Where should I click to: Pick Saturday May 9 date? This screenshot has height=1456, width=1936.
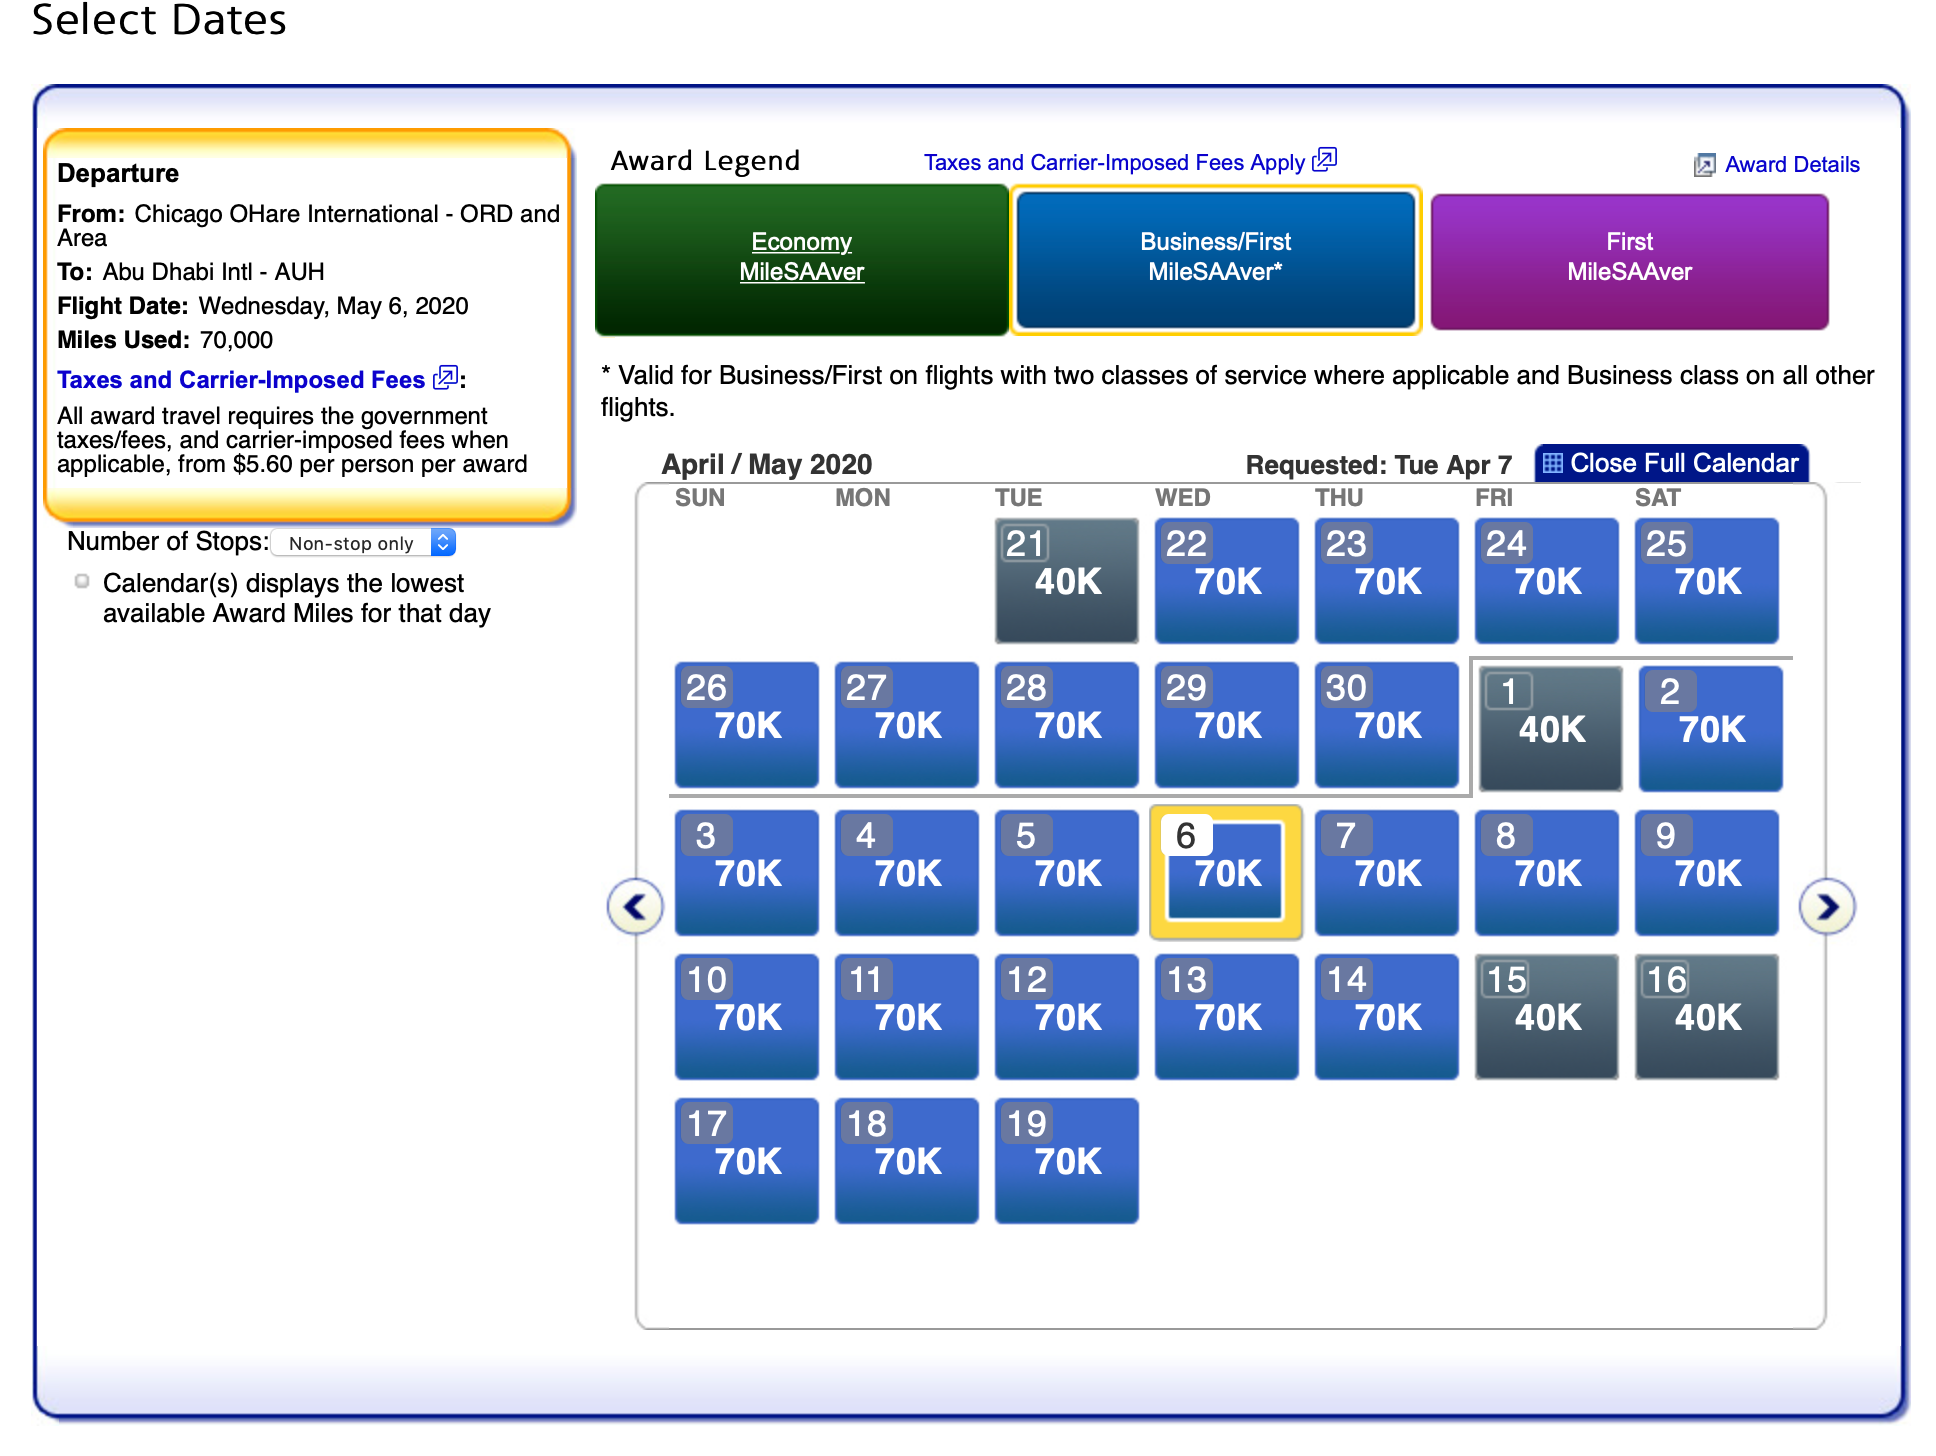pos(1707,872)
